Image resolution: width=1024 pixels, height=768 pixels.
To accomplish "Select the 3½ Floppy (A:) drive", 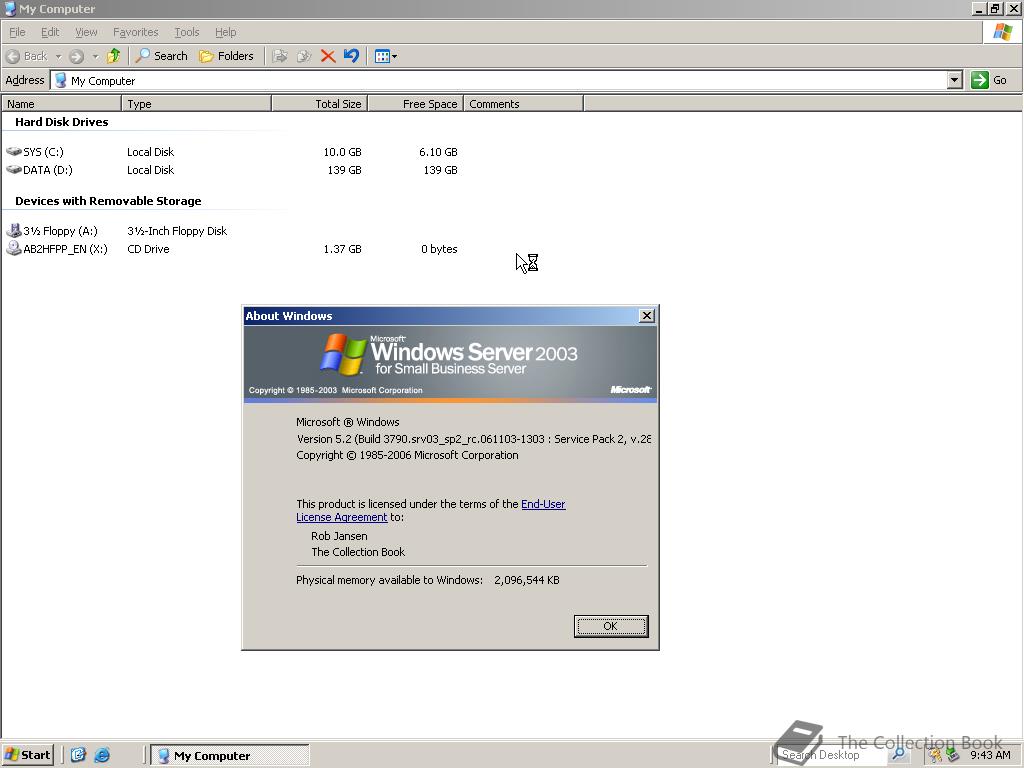I will tap(52, 231).
